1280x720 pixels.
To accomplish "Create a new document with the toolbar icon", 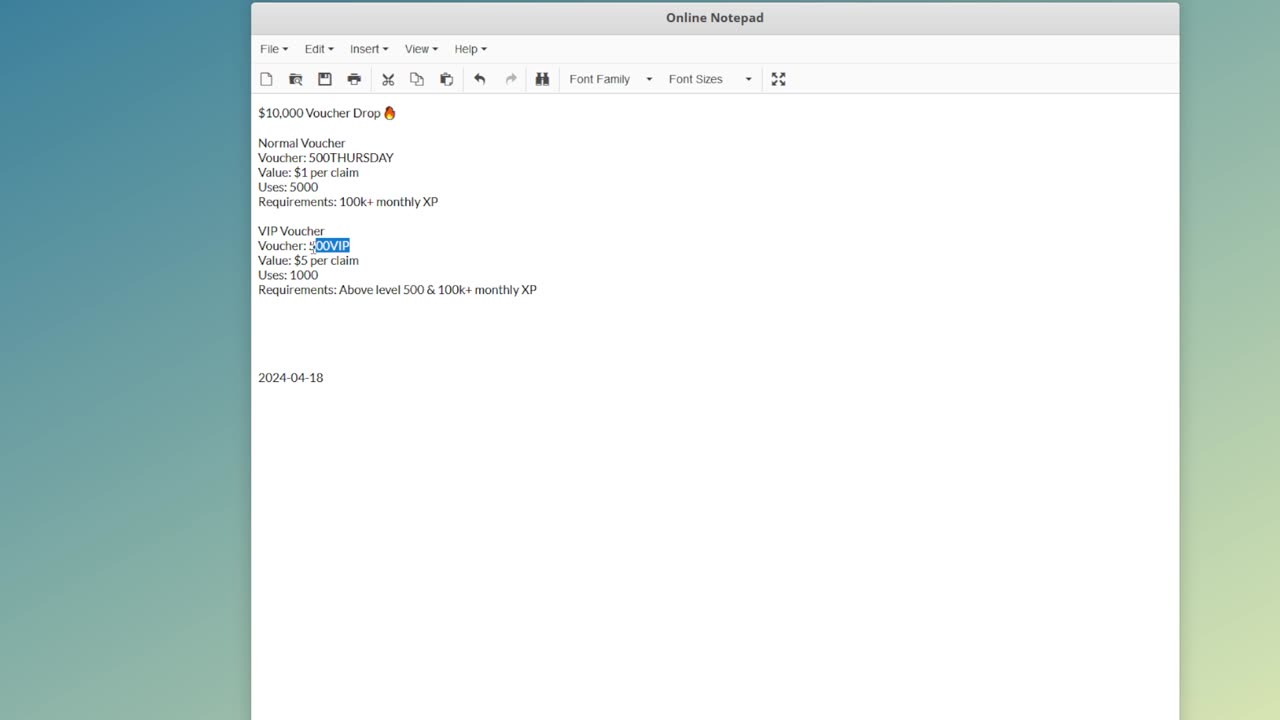I will point(266,79).
